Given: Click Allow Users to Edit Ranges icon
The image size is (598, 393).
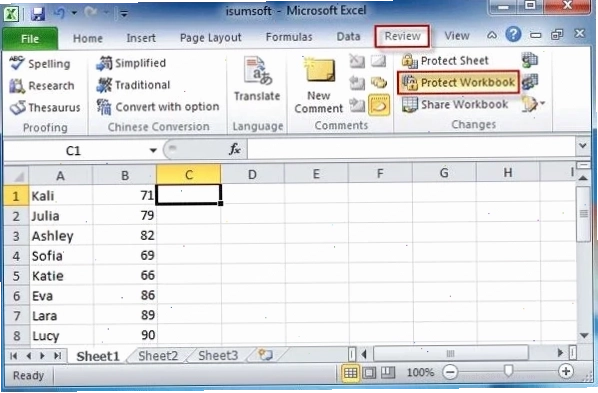Looking at the screenshot, I should [530, 82].
